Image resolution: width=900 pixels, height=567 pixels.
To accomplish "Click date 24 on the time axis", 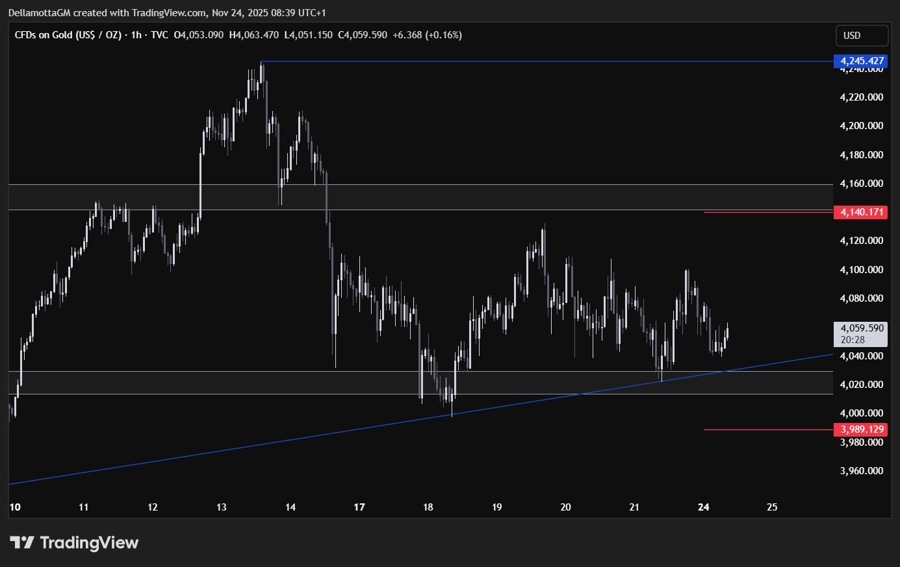I will [x=704, y=507].
